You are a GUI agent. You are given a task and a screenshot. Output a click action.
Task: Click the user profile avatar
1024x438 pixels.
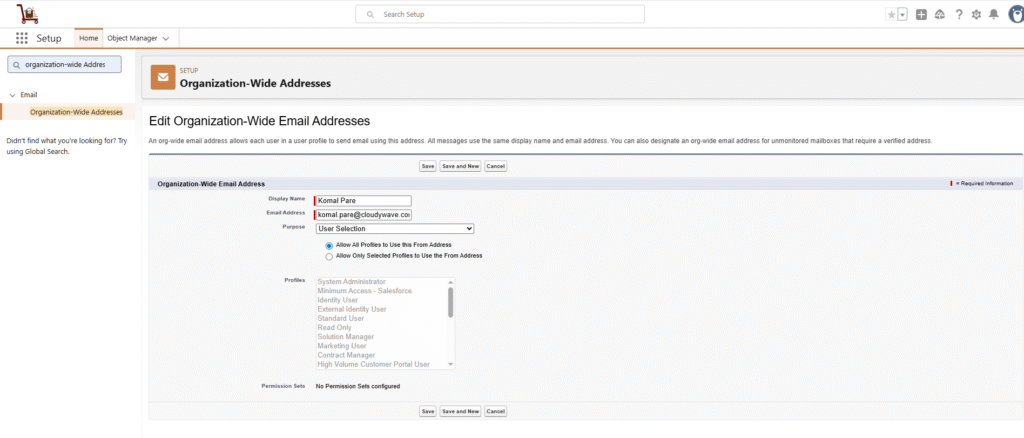coord(1012,15)
